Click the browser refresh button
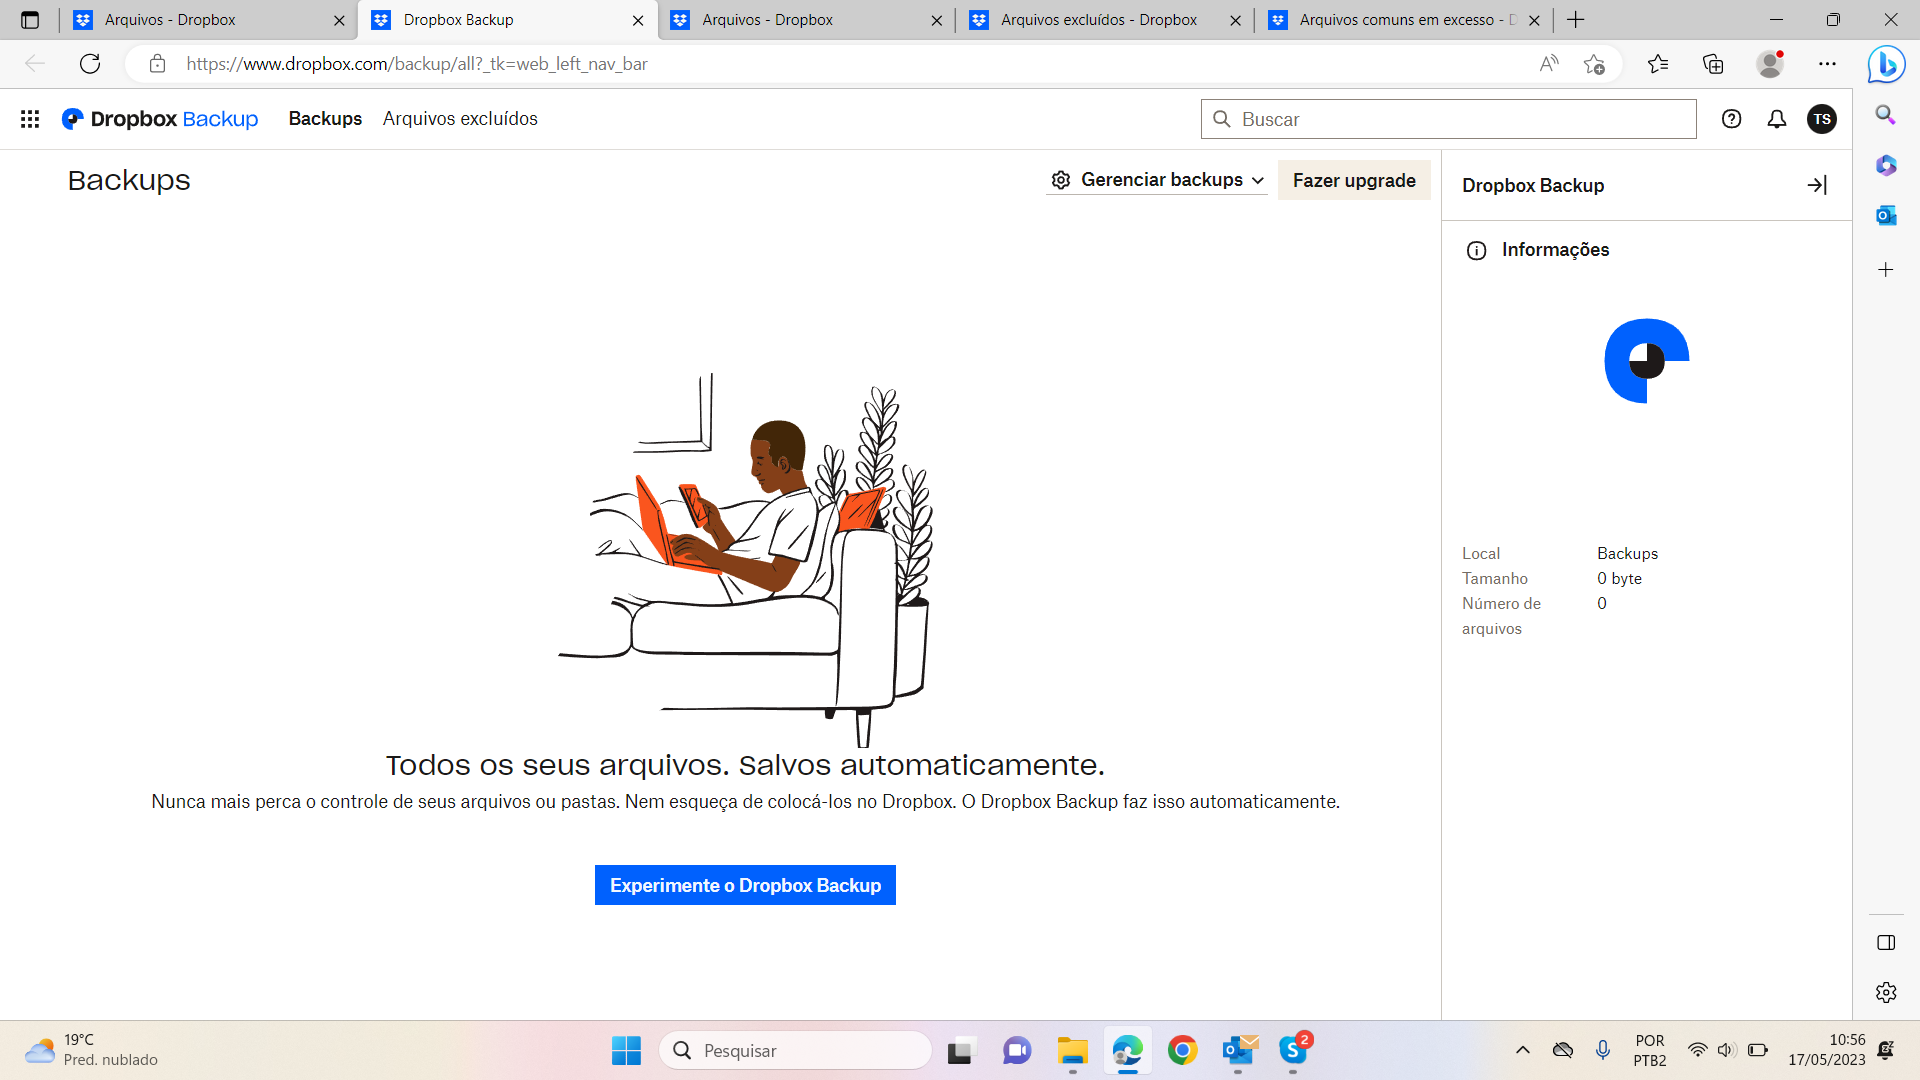 tap(90, 64)
